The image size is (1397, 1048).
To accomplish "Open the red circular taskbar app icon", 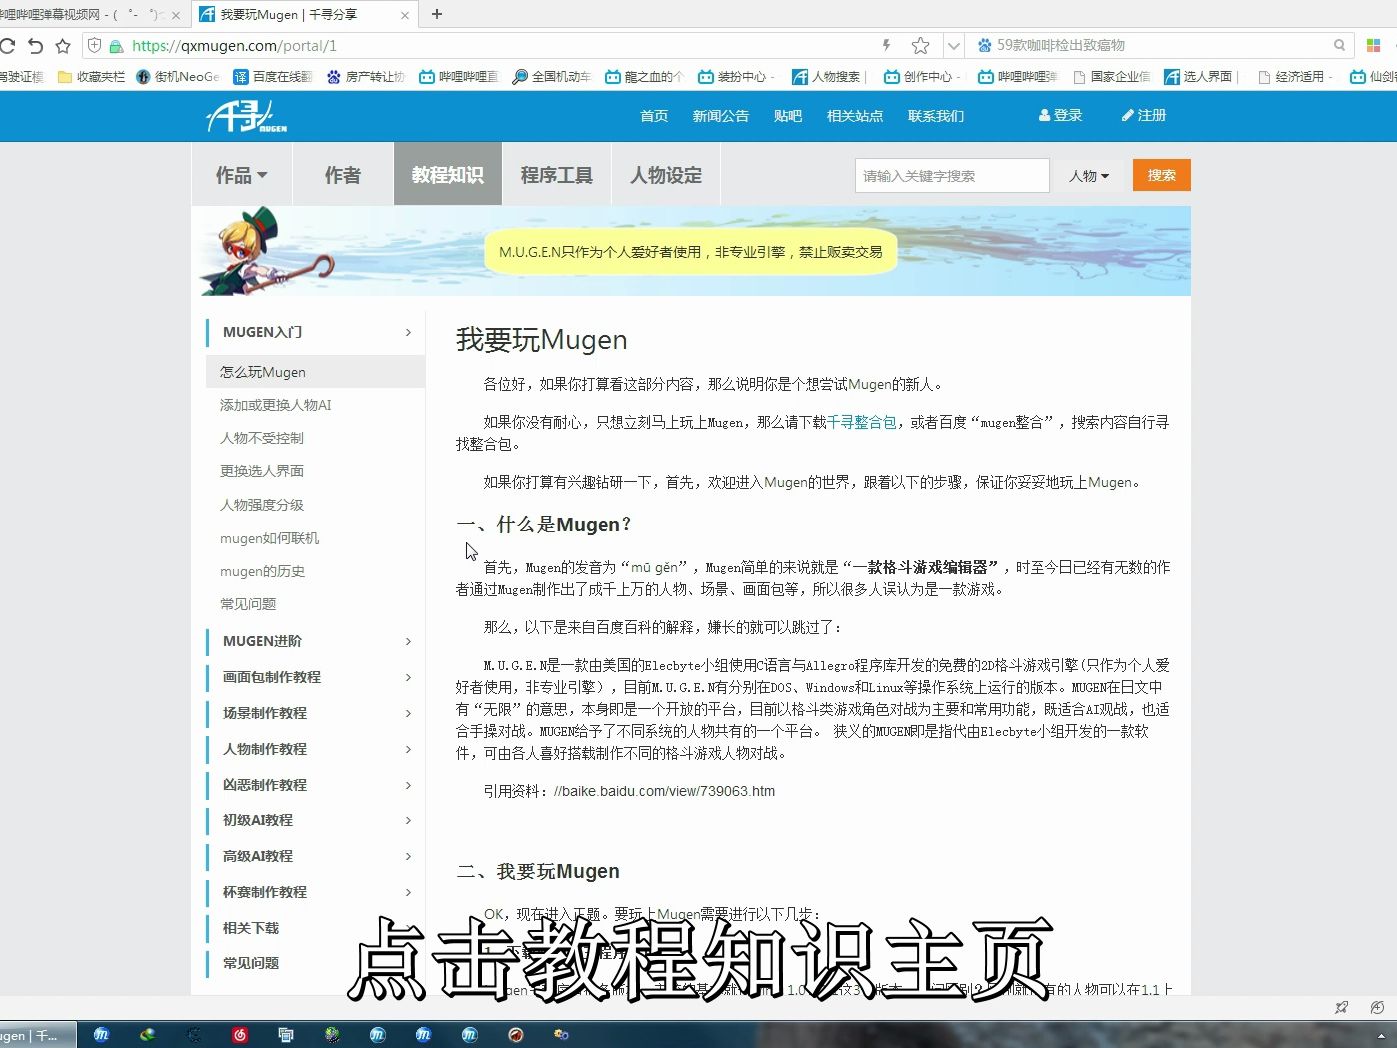I will tap(240, 1035).
